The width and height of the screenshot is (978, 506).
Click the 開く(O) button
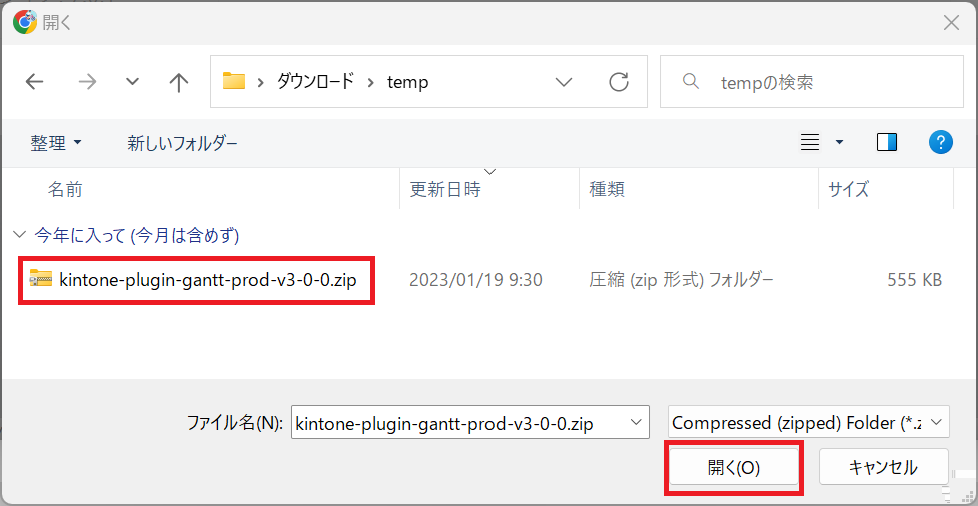pos(734,467)
